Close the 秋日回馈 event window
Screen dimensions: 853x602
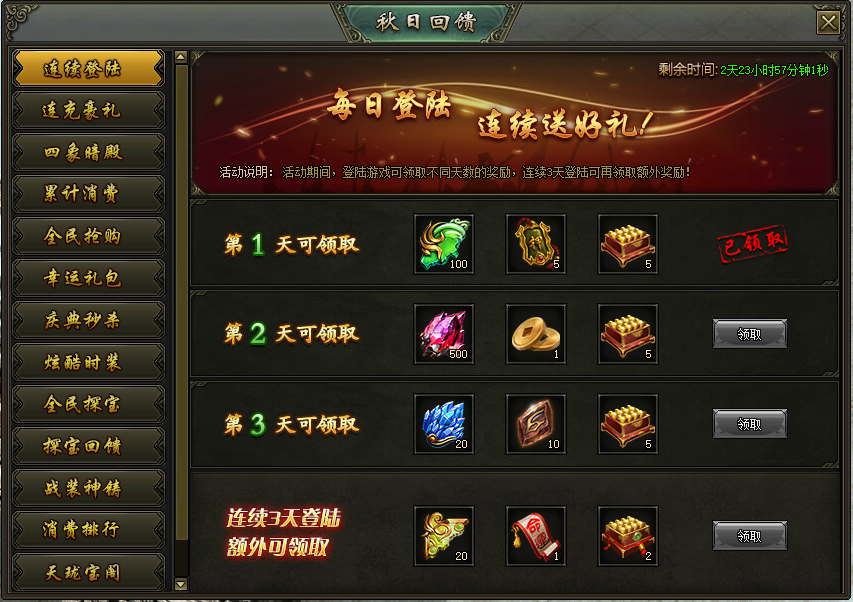click(828, 22)
